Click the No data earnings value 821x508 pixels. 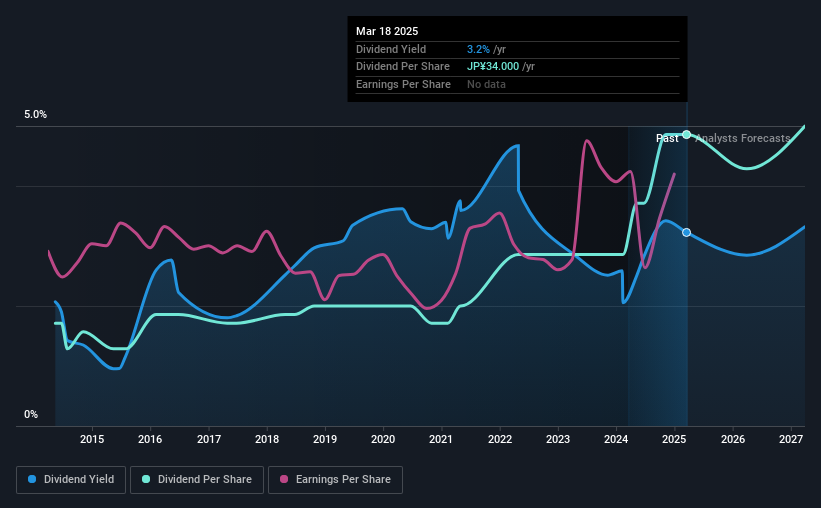(486, 84)
